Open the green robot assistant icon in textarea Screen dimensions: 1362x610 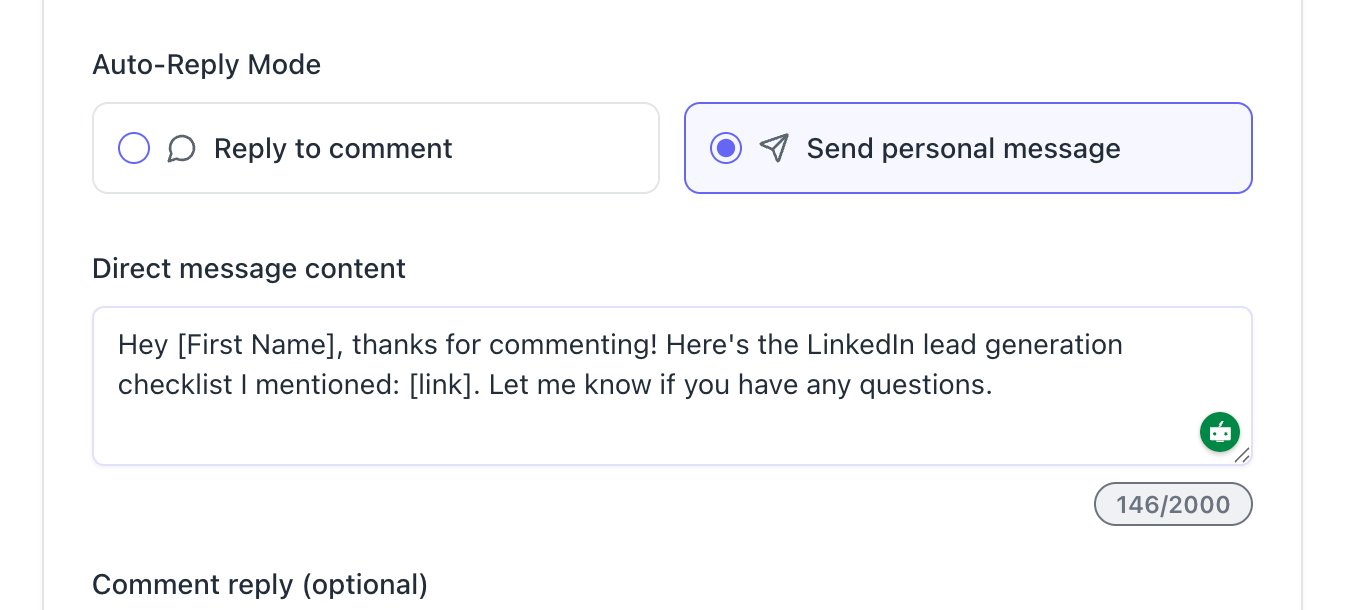[1219, 432]
